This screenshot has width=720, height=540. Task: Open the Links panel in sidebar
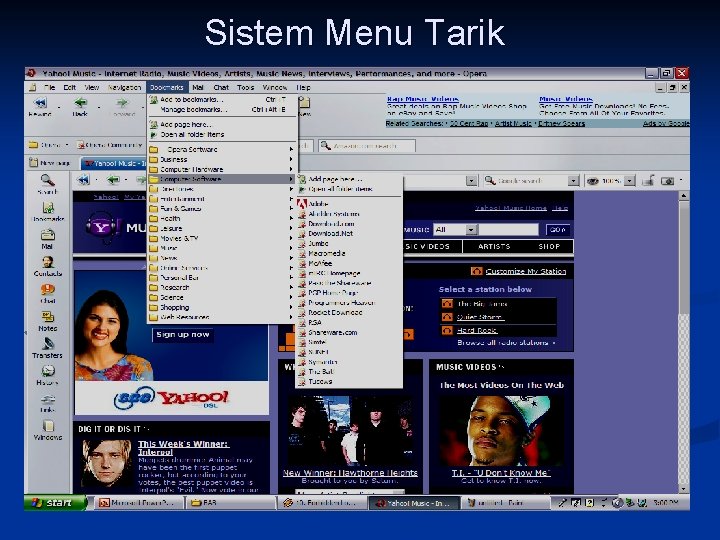pyautogui.click(x=47, y=403)
